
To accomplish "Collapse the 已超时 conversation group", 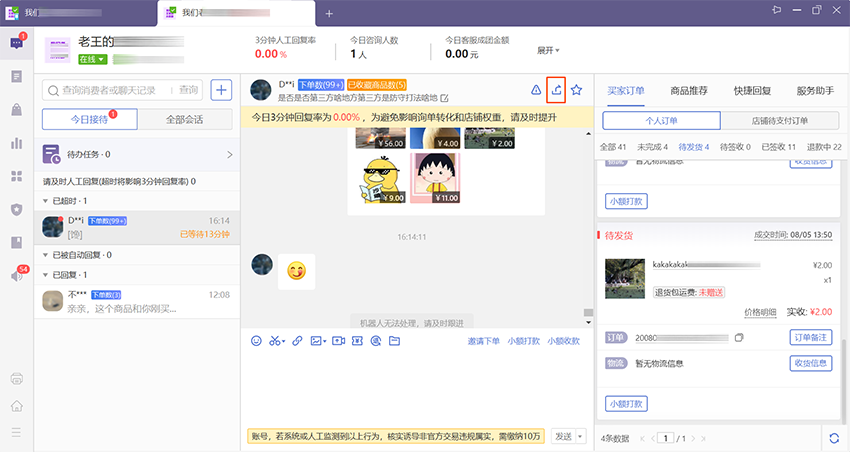I will pyautogui.click(x=46, y=201).
